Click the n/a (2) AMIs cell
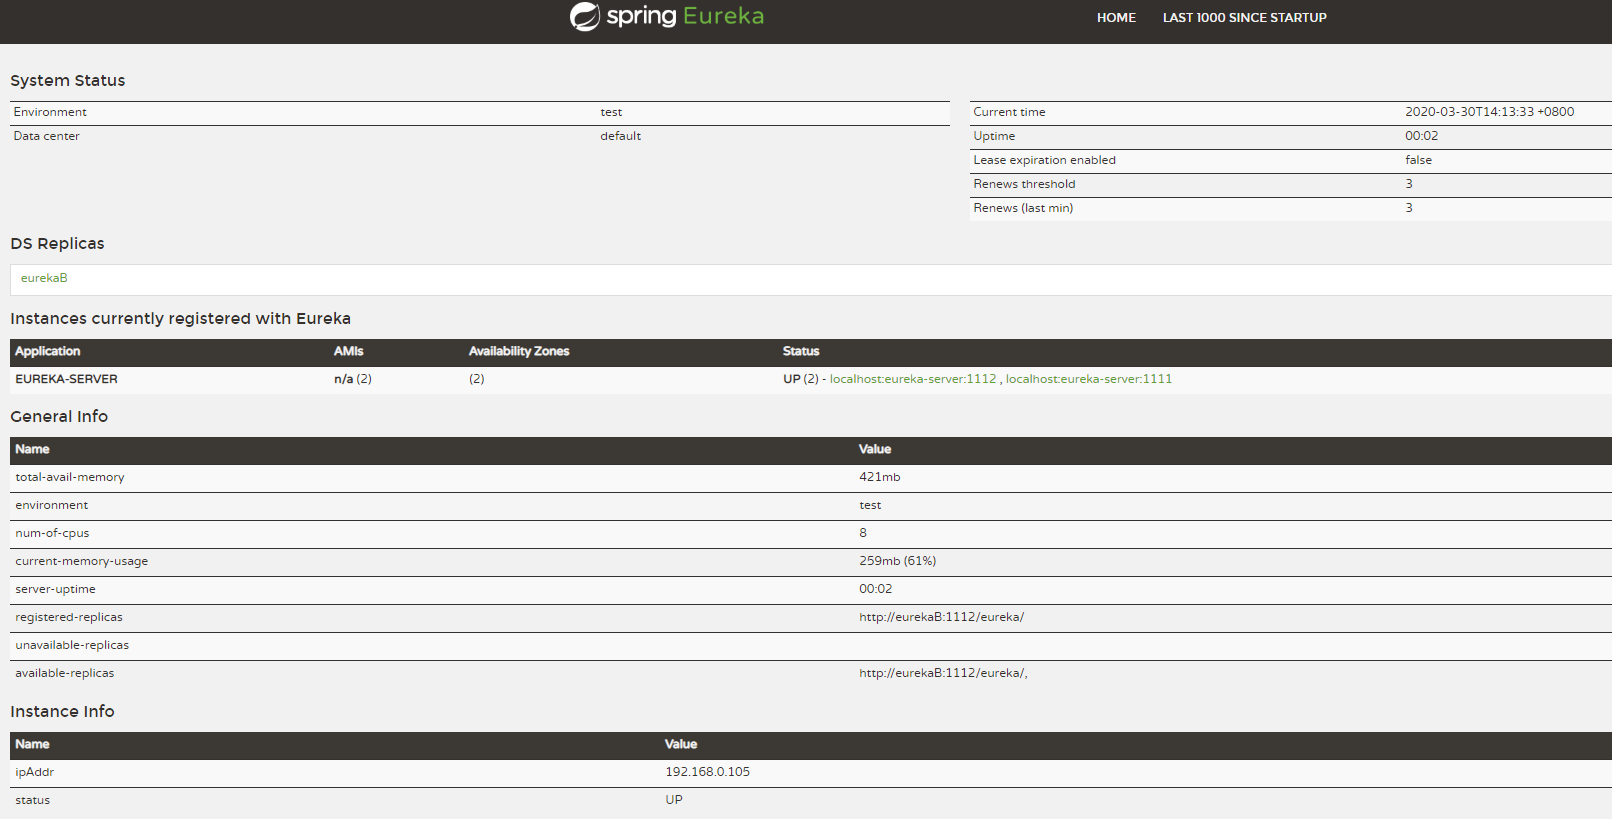1612x819 pixels. point(353,379)
